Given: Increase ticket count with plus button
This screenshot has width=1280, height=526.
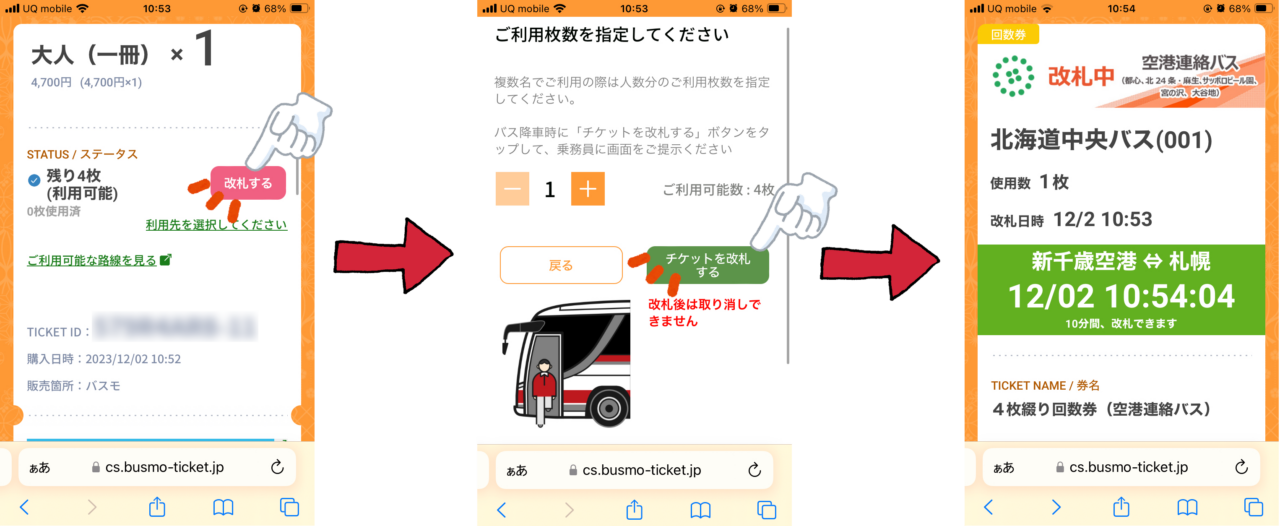Looking at the screenshot, I should pyautogui.click(x=588, y=189).
